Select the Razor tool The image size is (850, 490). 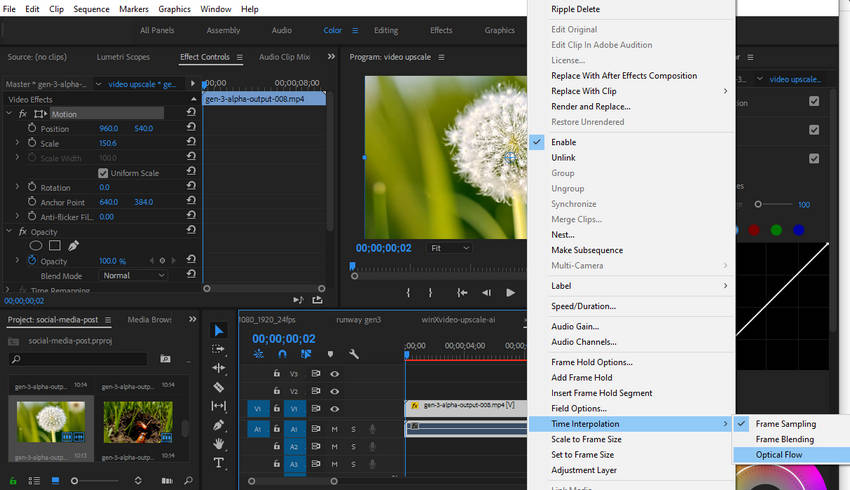click(218, 387)
